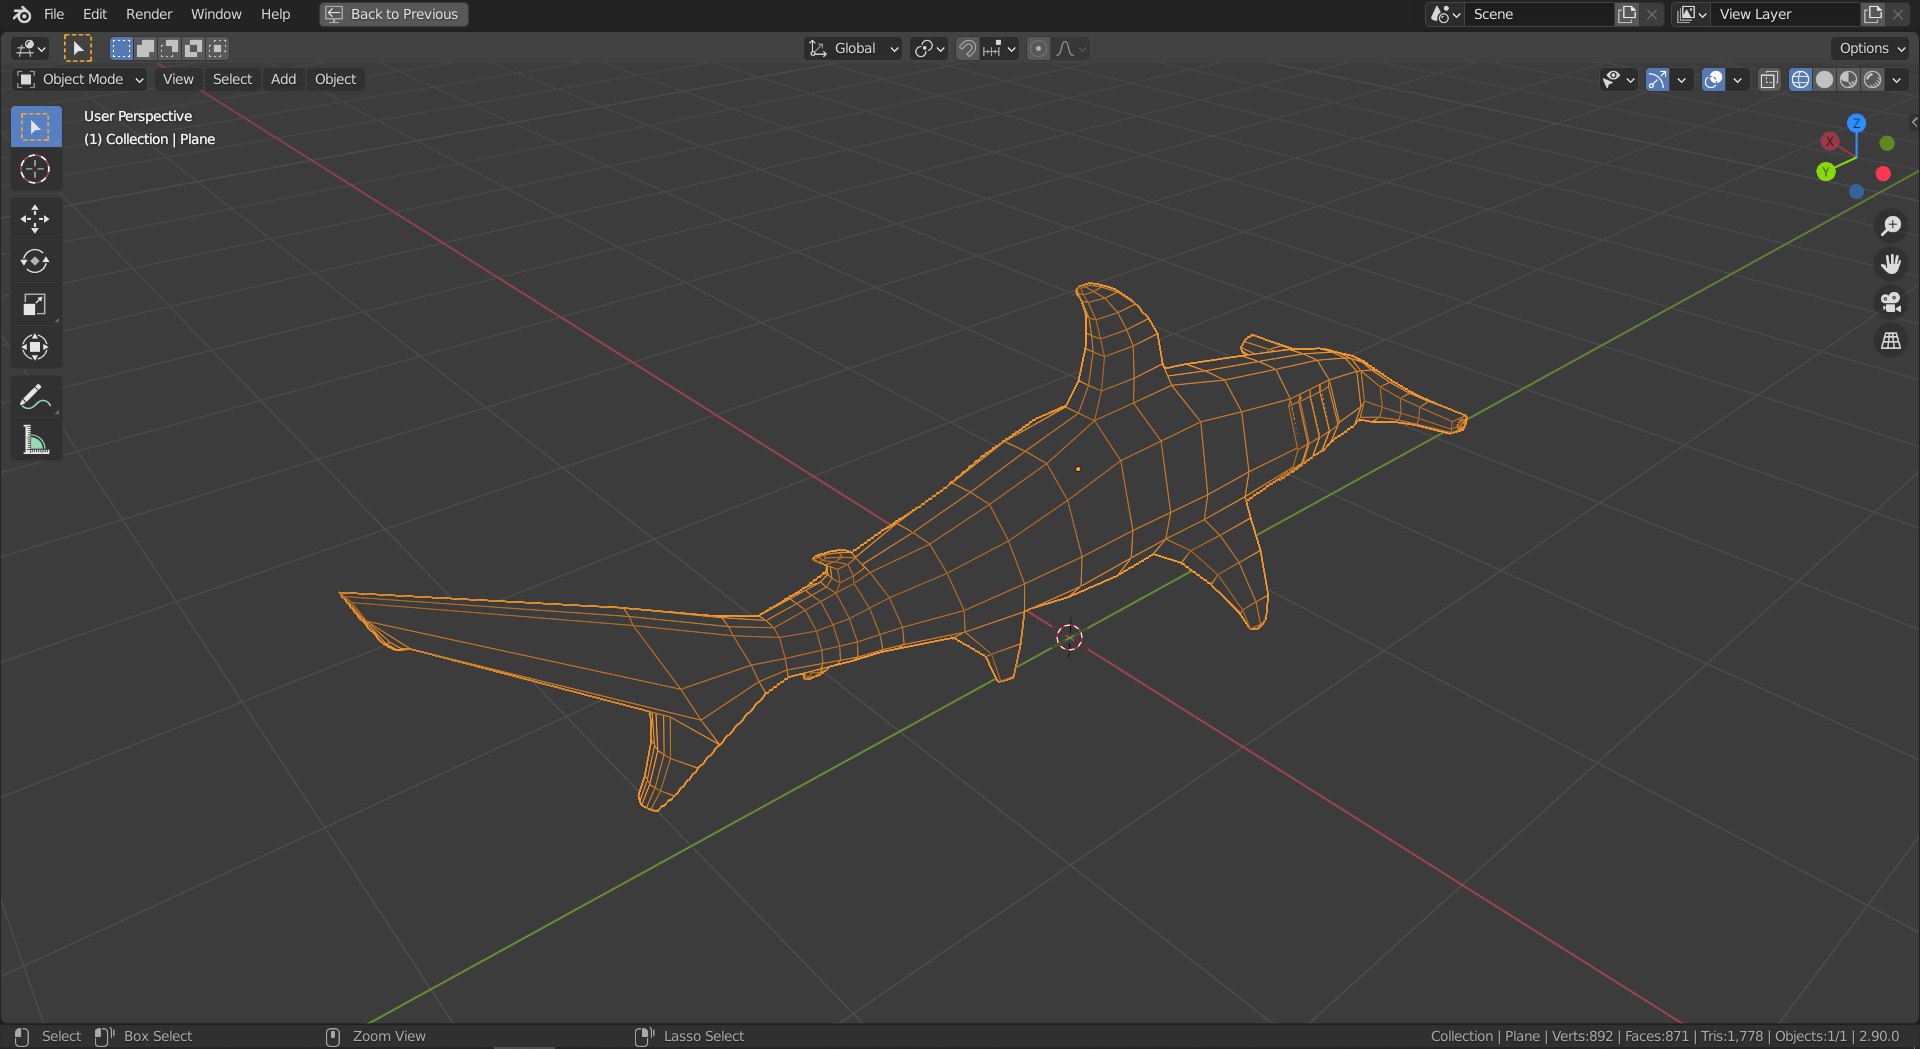Open the viewport Add menu

(283, 79)
